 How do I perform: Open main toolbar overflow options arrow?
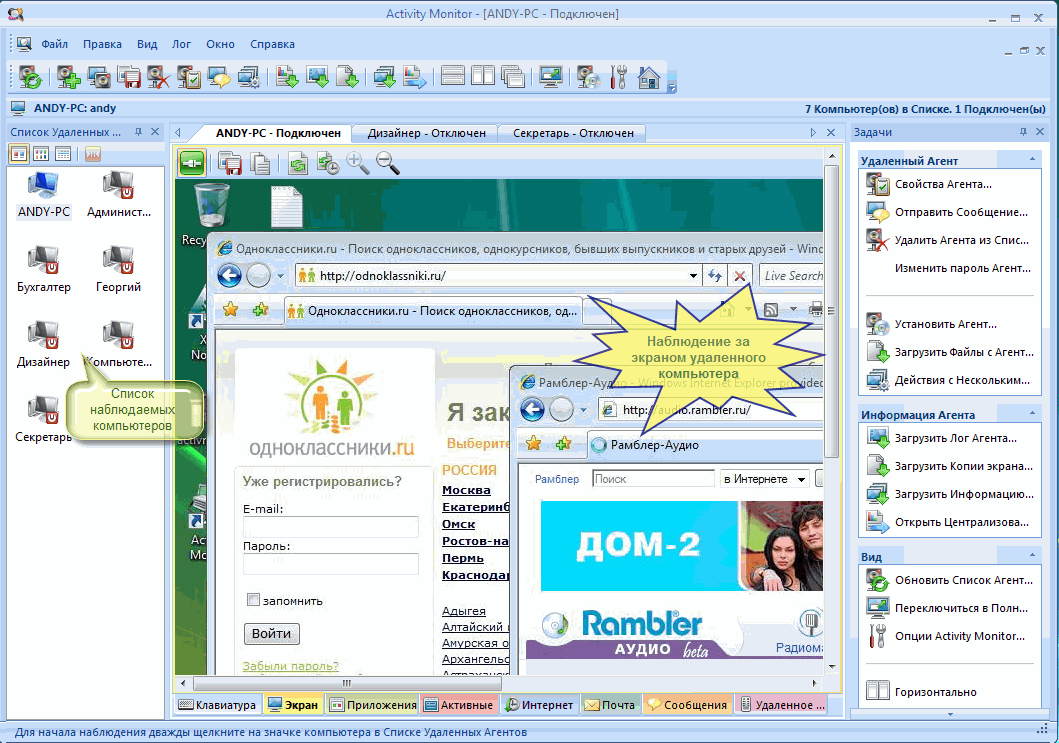[x=671, y=87]
